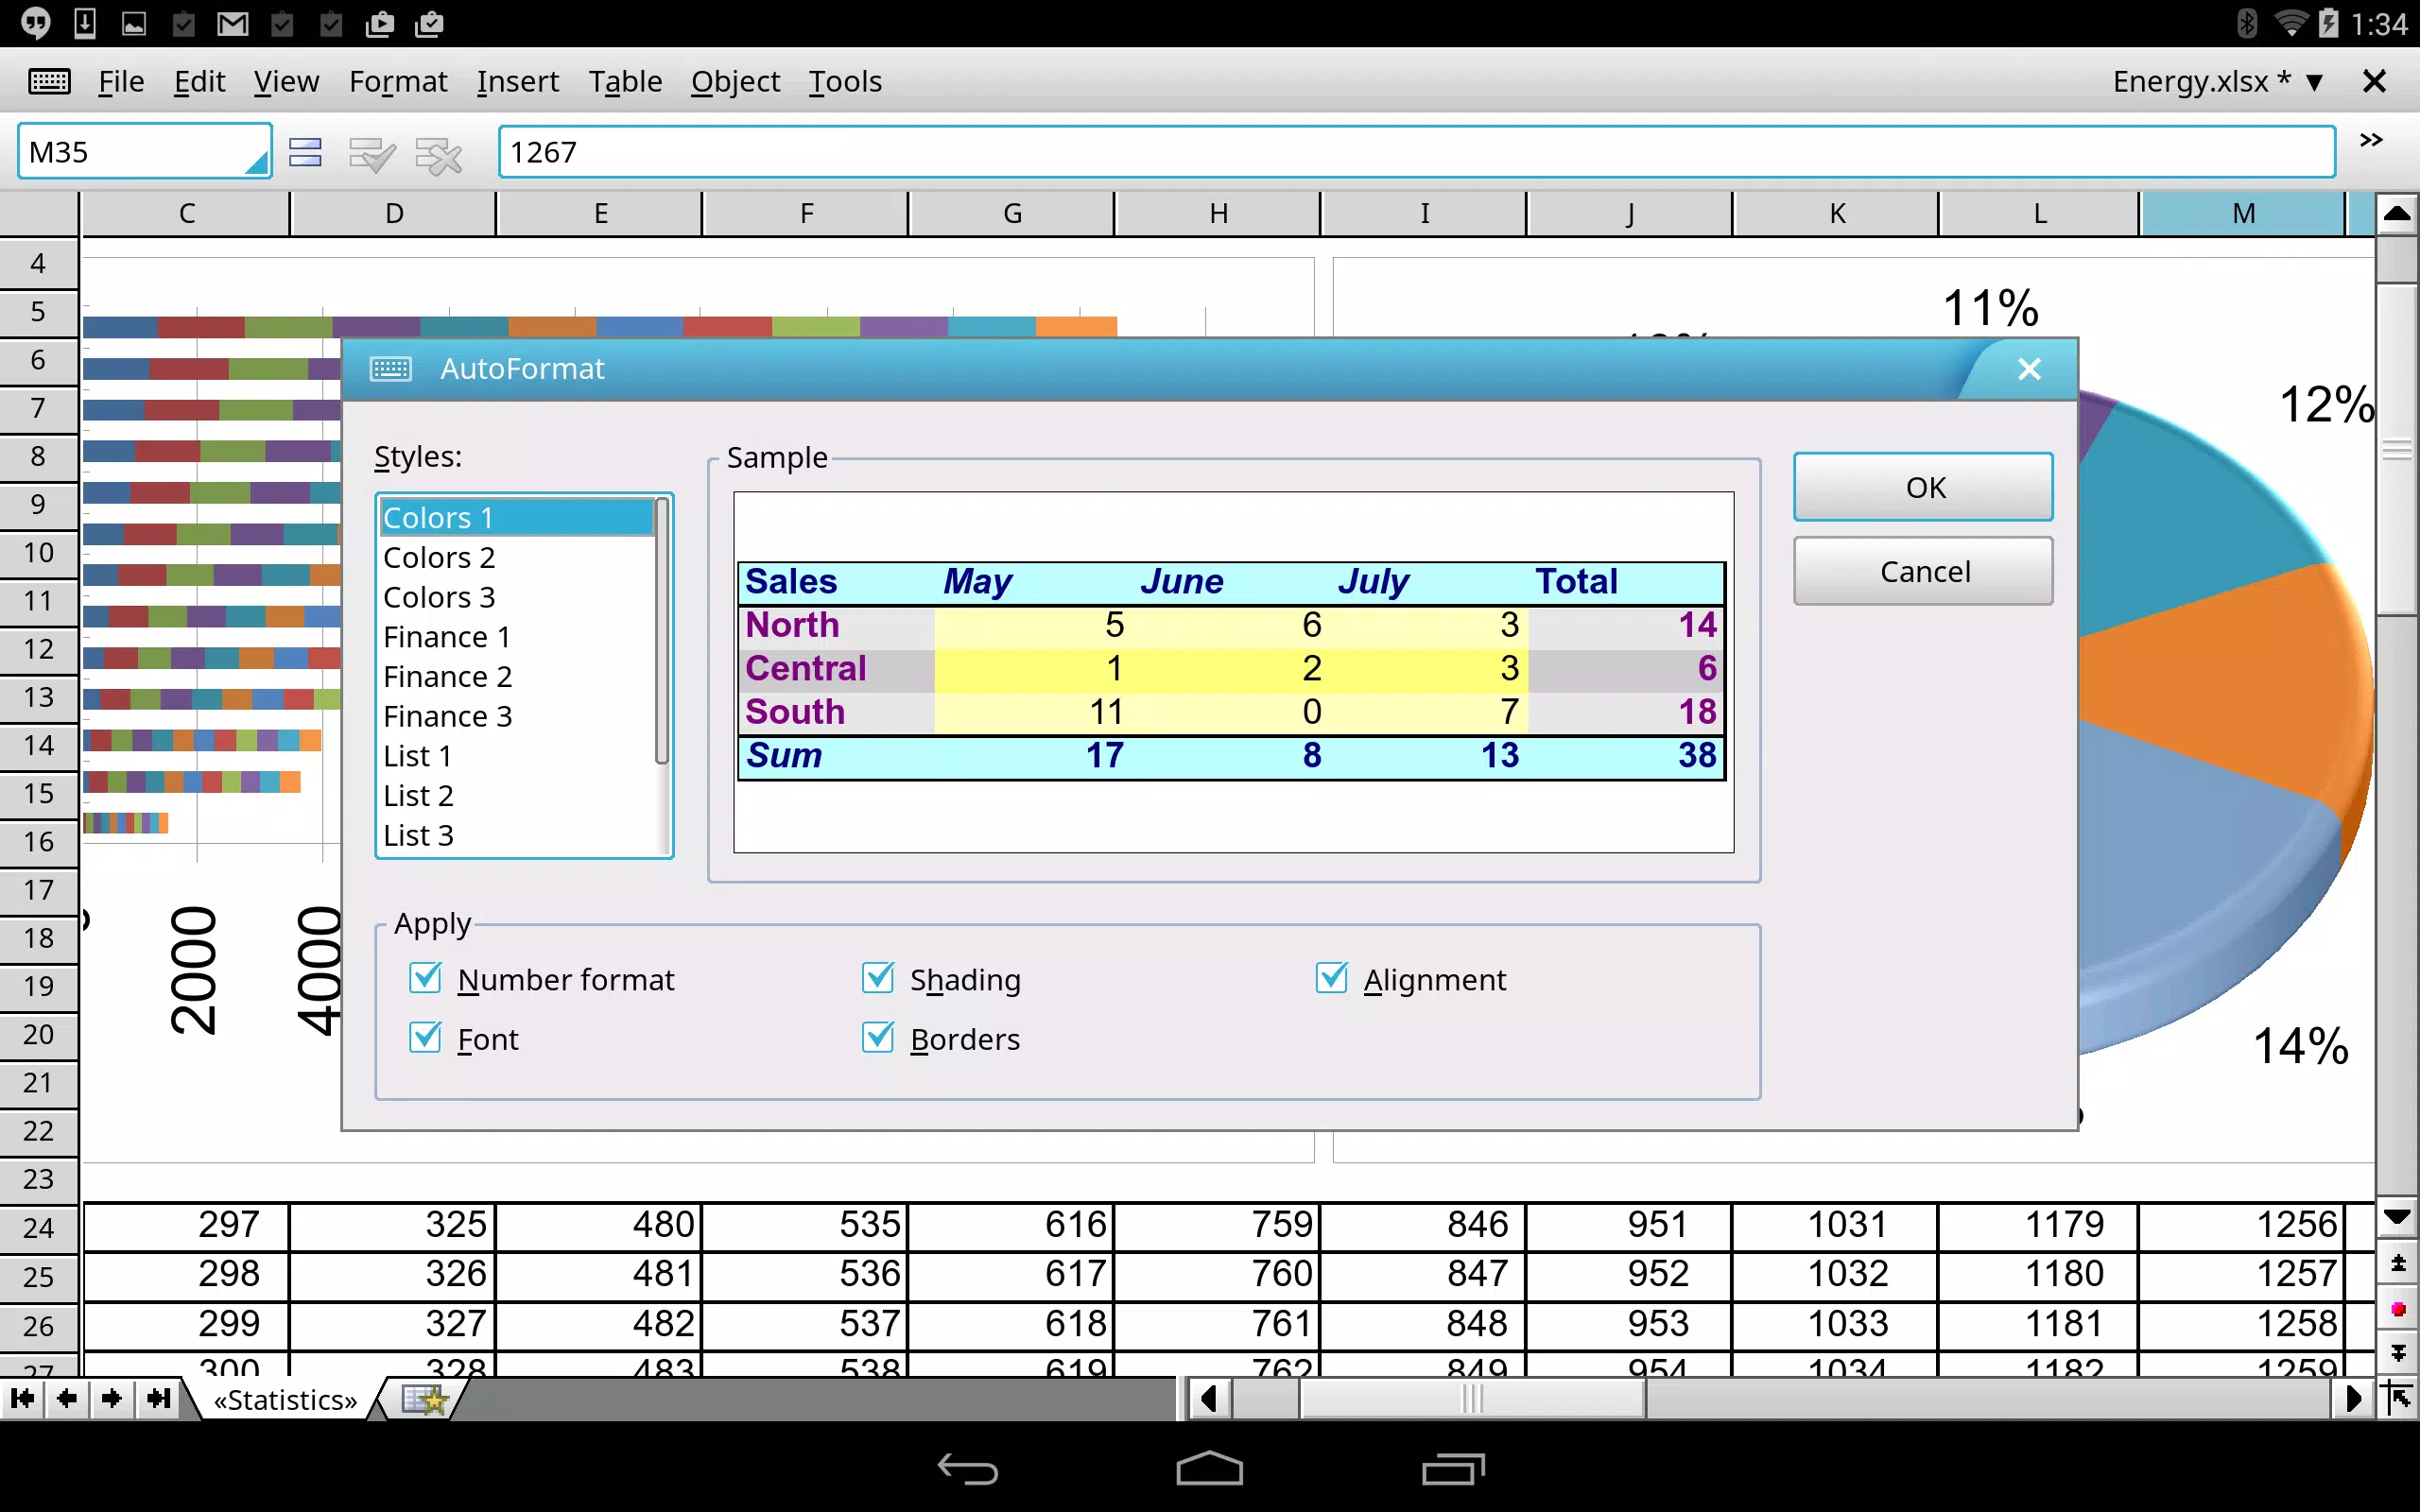Select Colors 1 style
This screenshot has height=1512, width=2420.
click(516, 517)
